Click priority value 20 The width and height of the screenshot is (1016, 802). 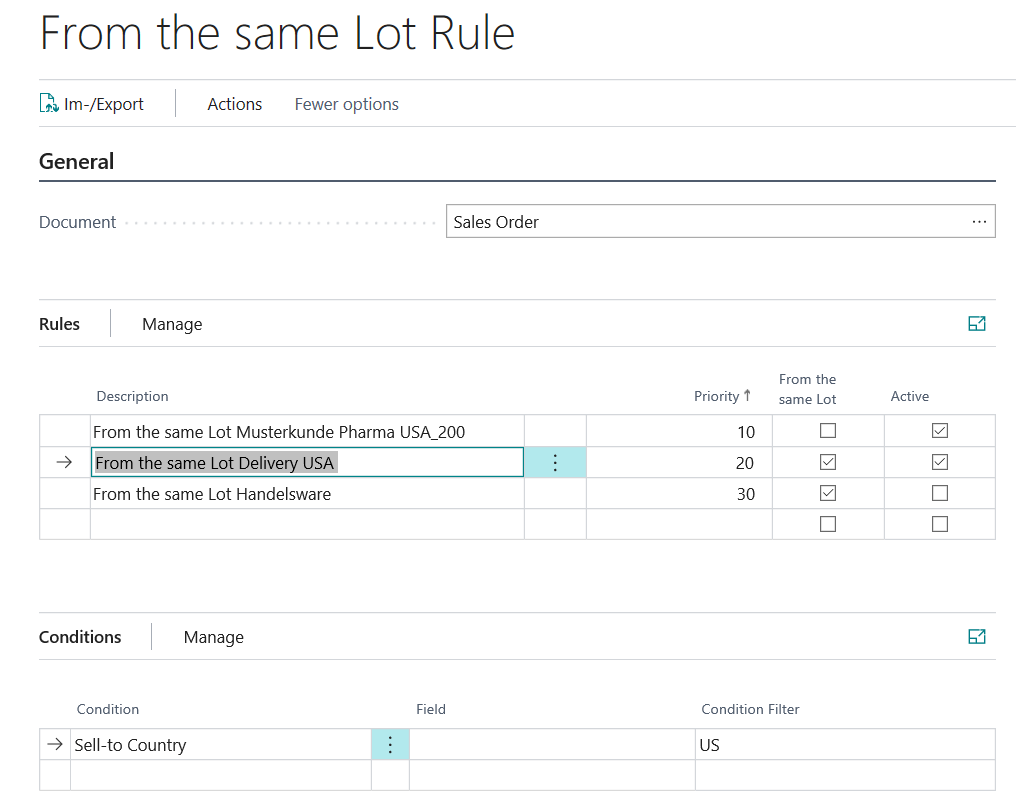[x=745, y=463]
